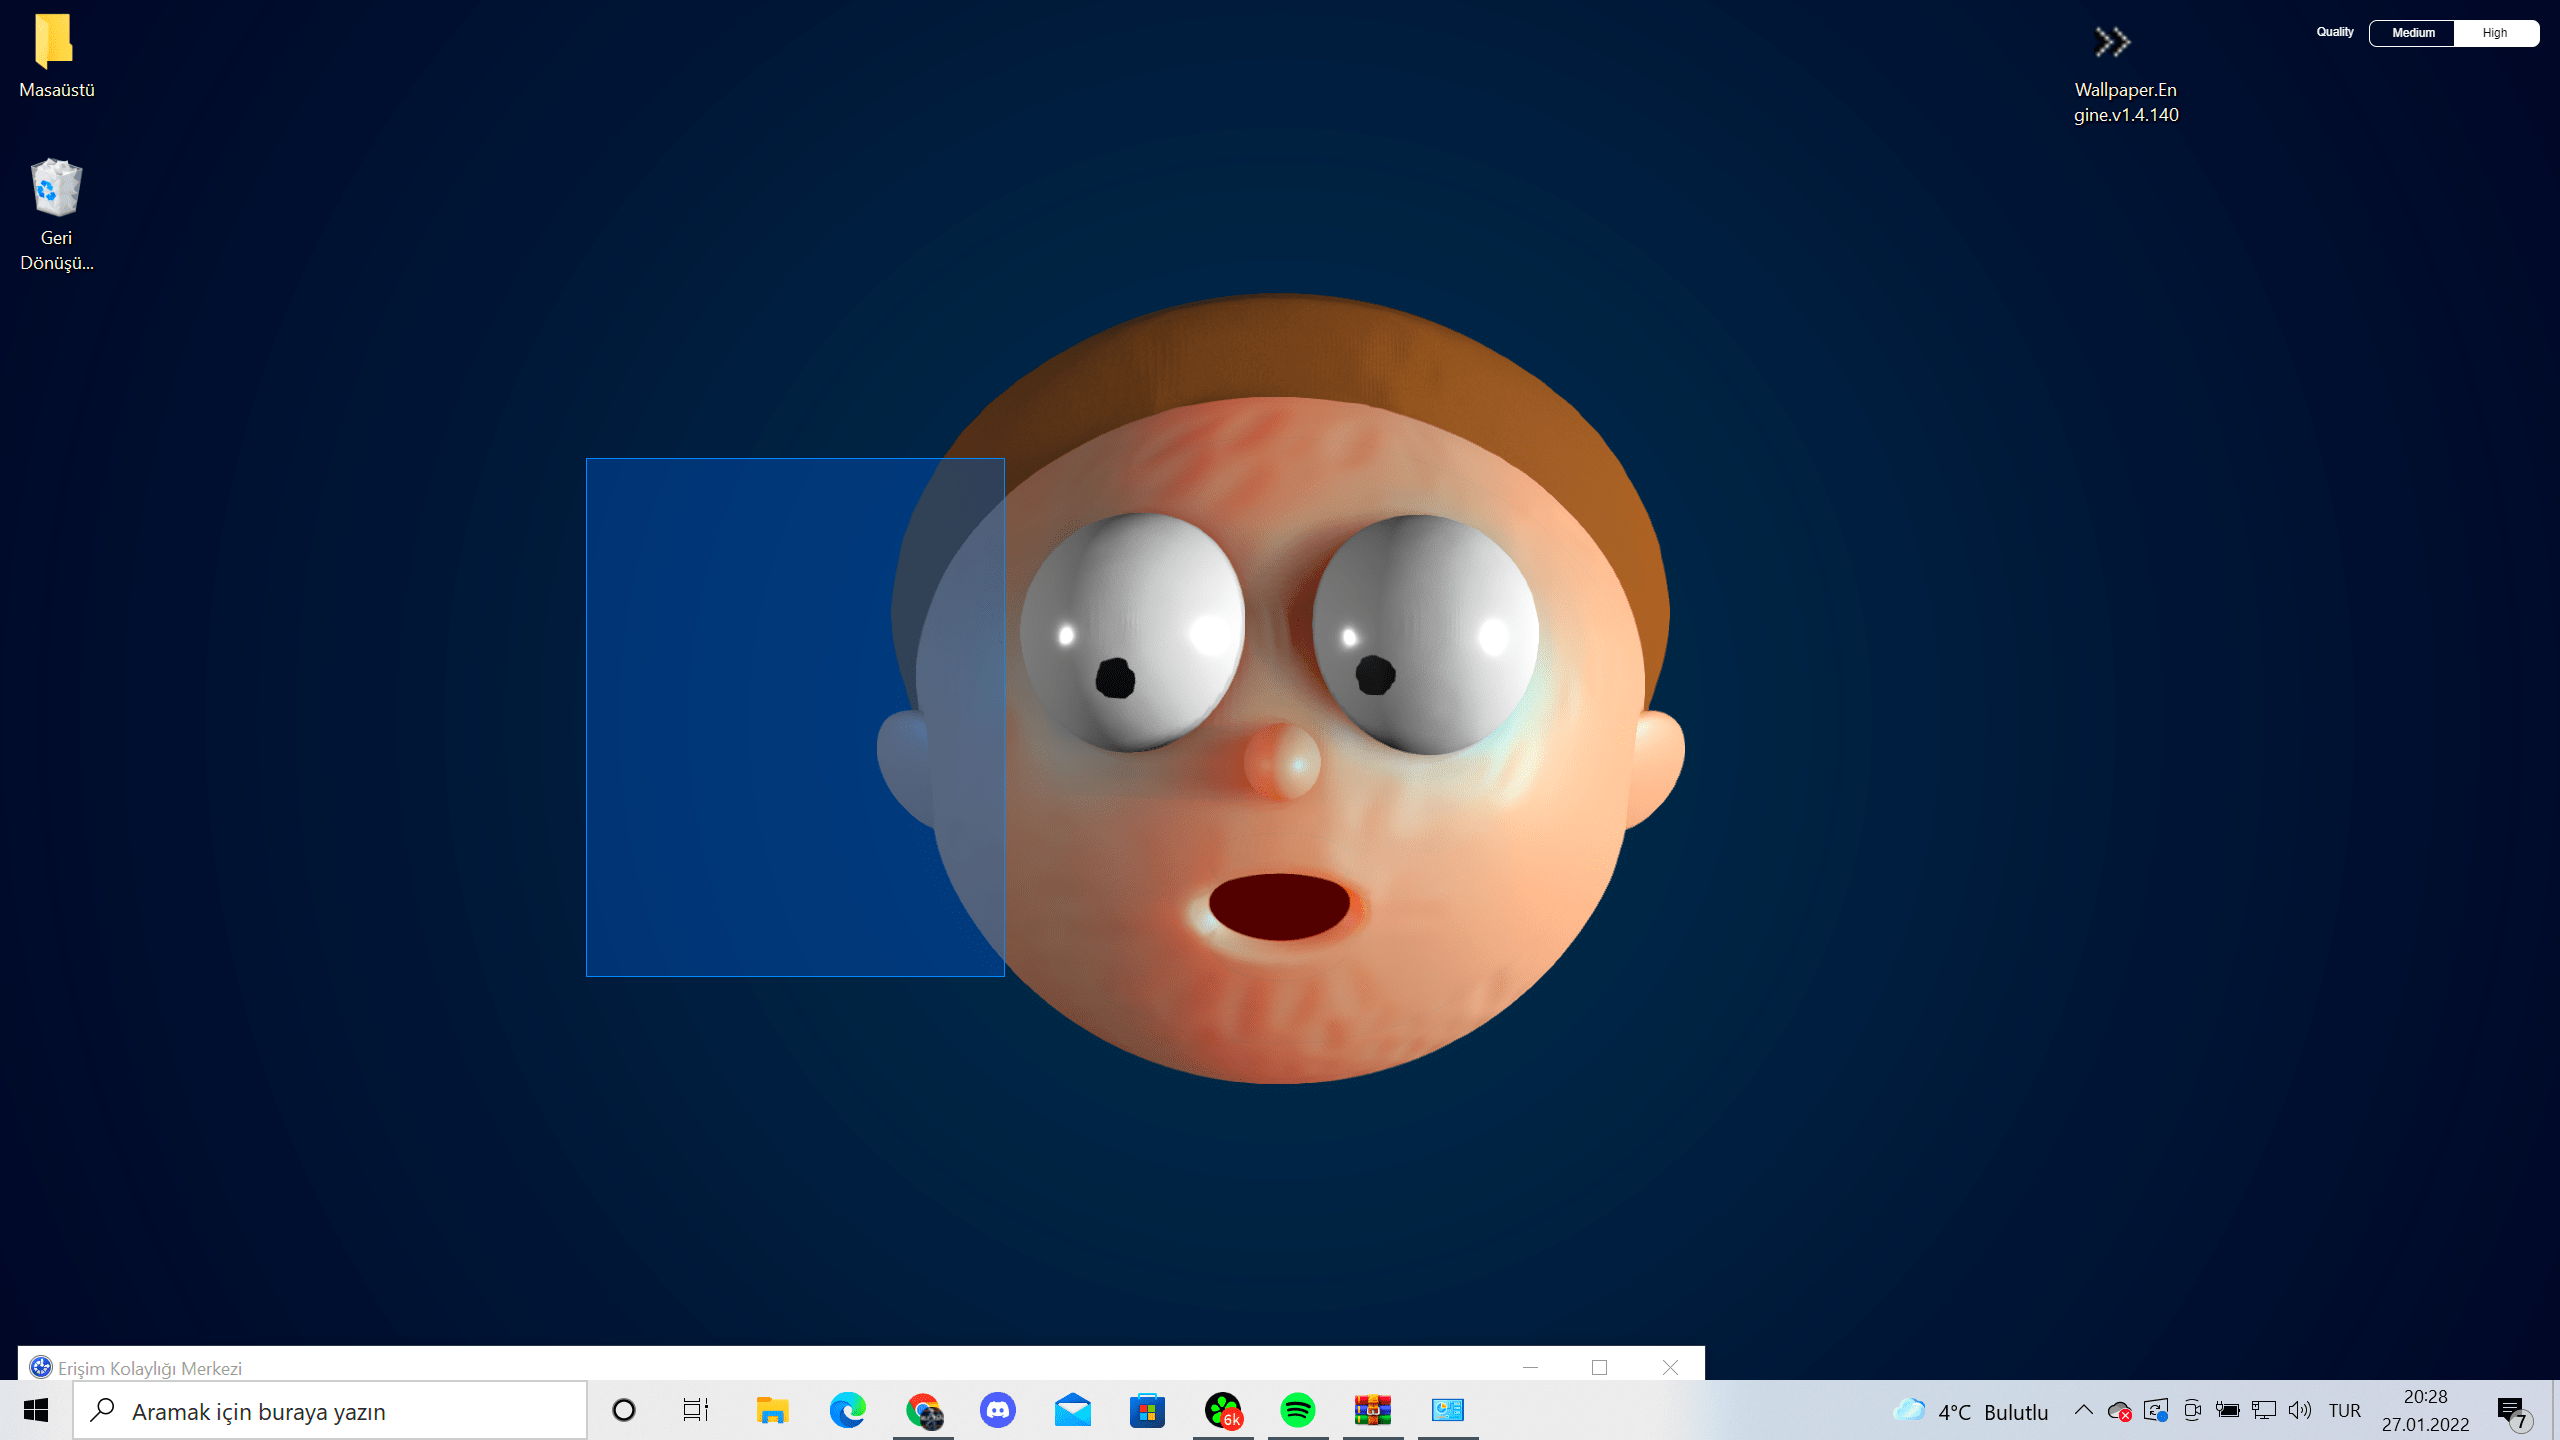Open Microsoft Store from the taskbar
This screenshot has width=2560, height=1440.
(x=1147, y=1410)
